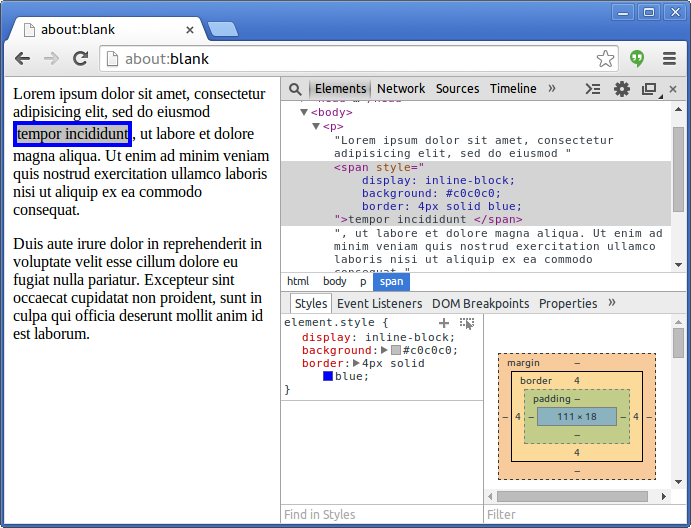
Task: Open the Event Listeners tab
Action: (x=379, y=304)
